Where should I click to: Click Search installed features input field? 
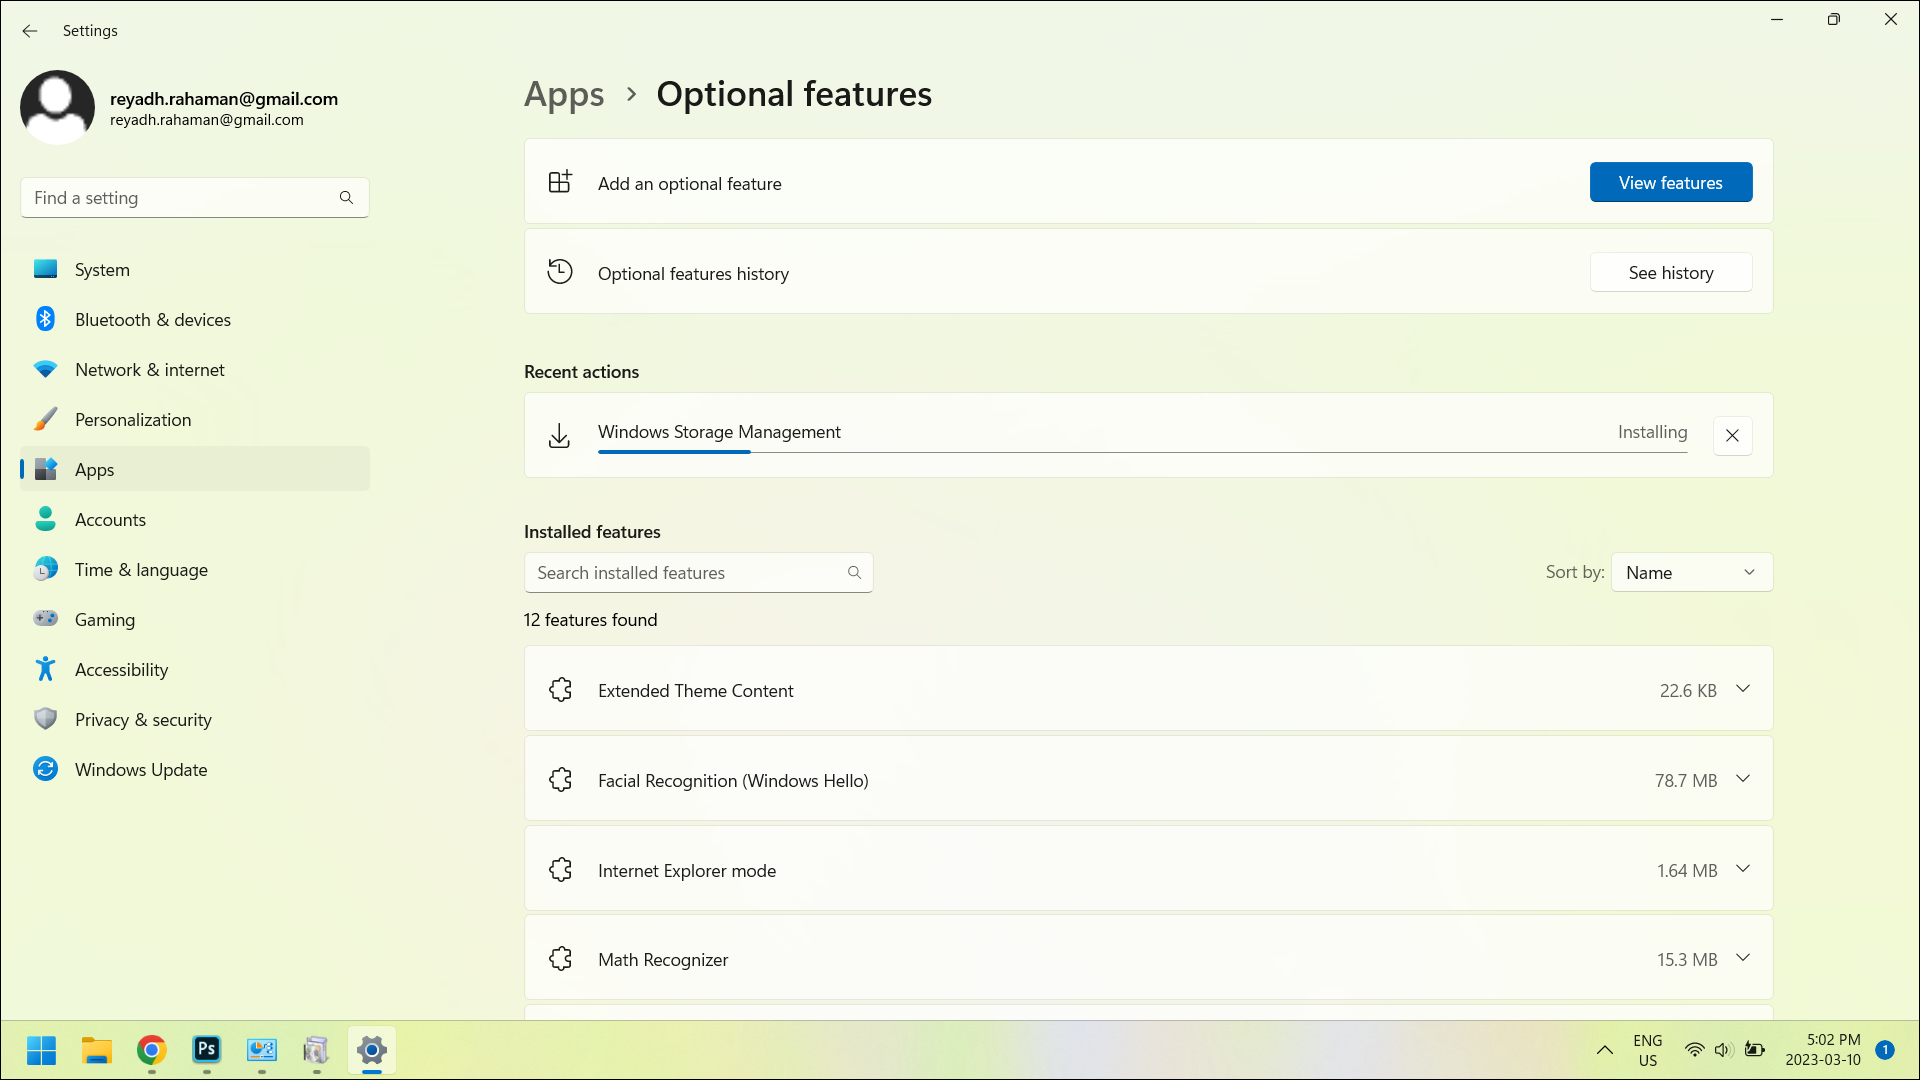tap(698, 571)
